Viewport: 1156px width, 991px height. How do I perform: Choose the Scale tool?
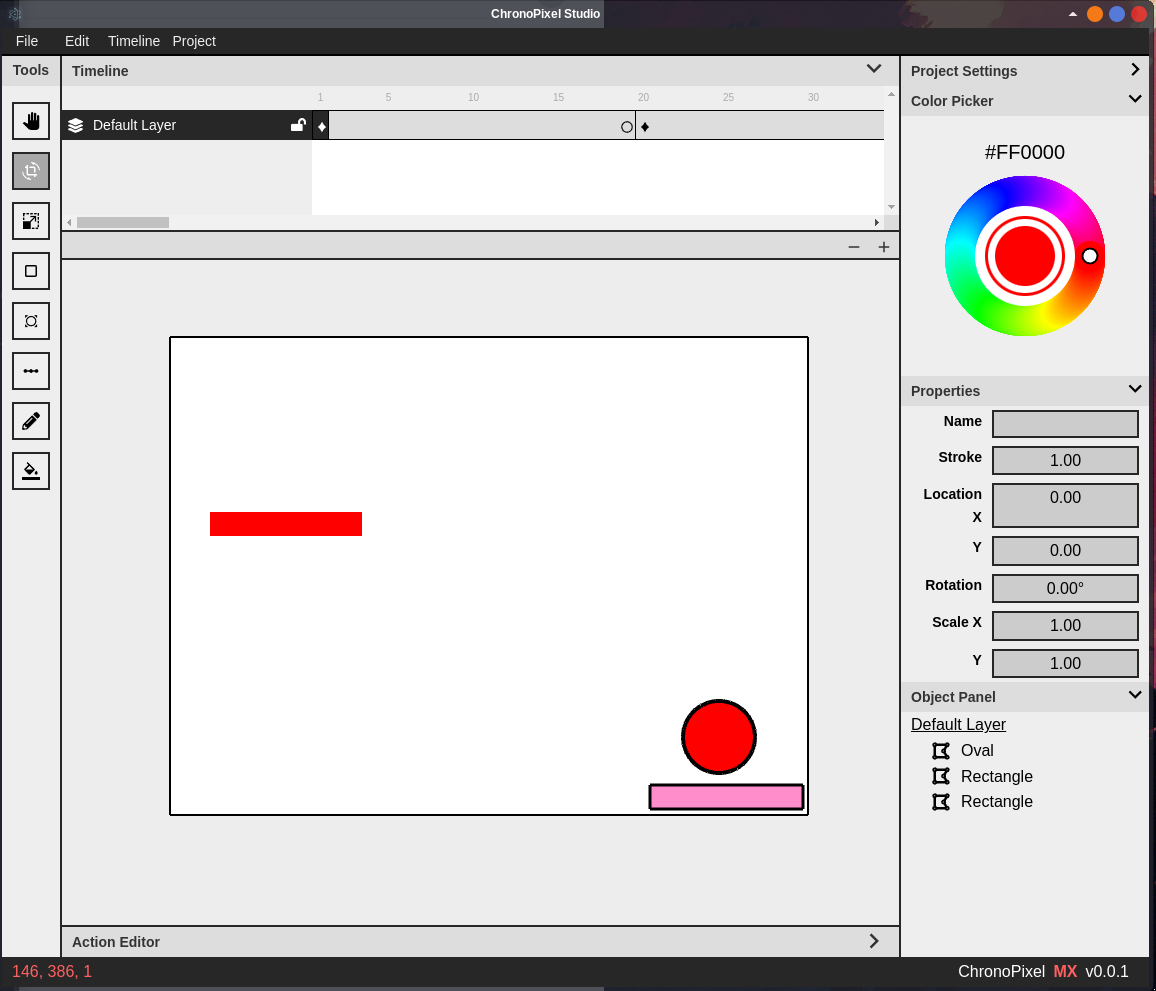[30, 221]
